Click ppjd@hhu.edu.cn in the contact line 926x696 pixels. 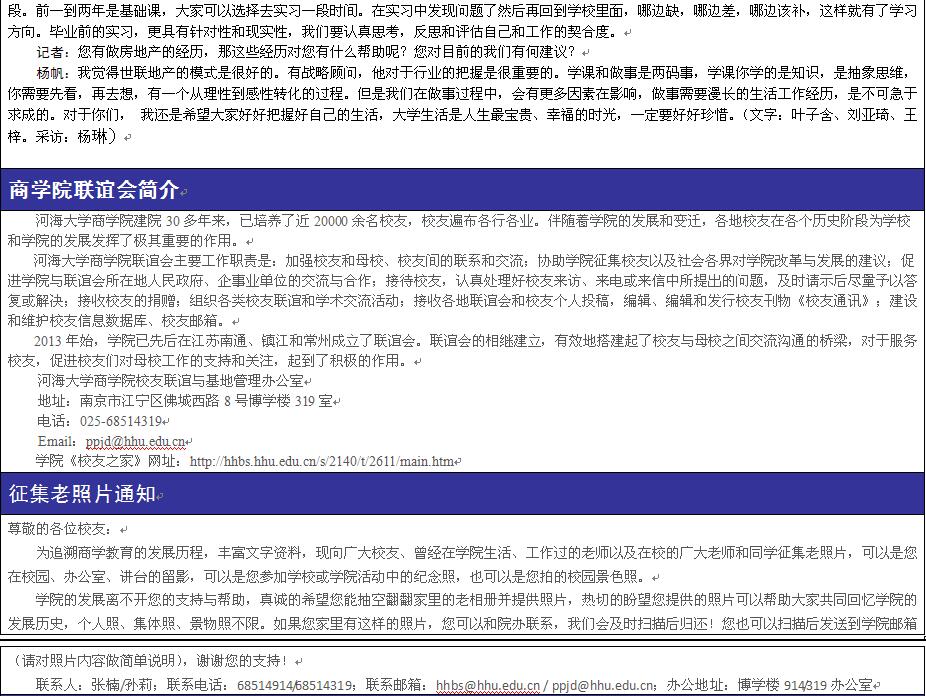602,685
